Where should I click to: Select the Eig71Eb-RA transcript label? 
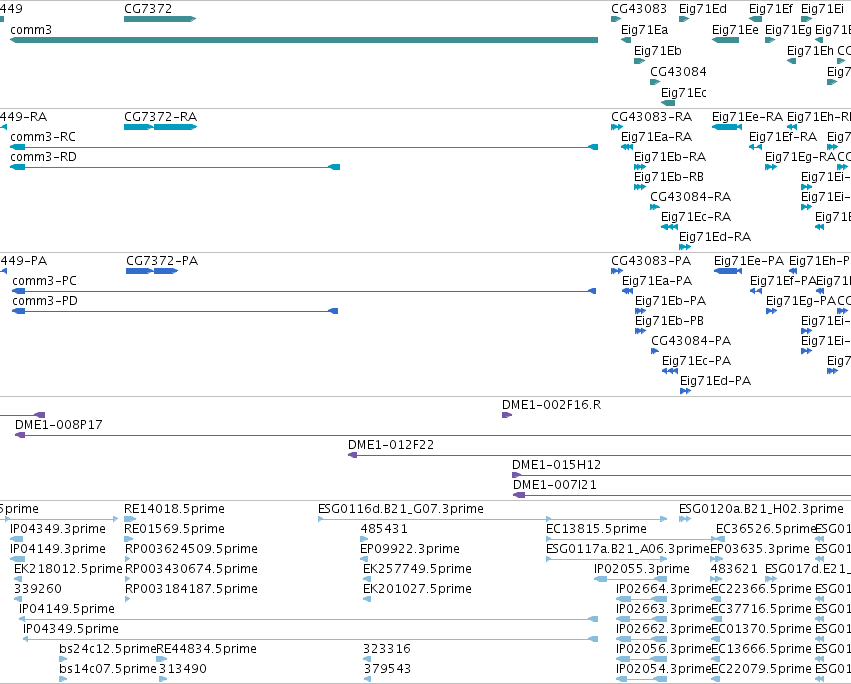point(670,157)
